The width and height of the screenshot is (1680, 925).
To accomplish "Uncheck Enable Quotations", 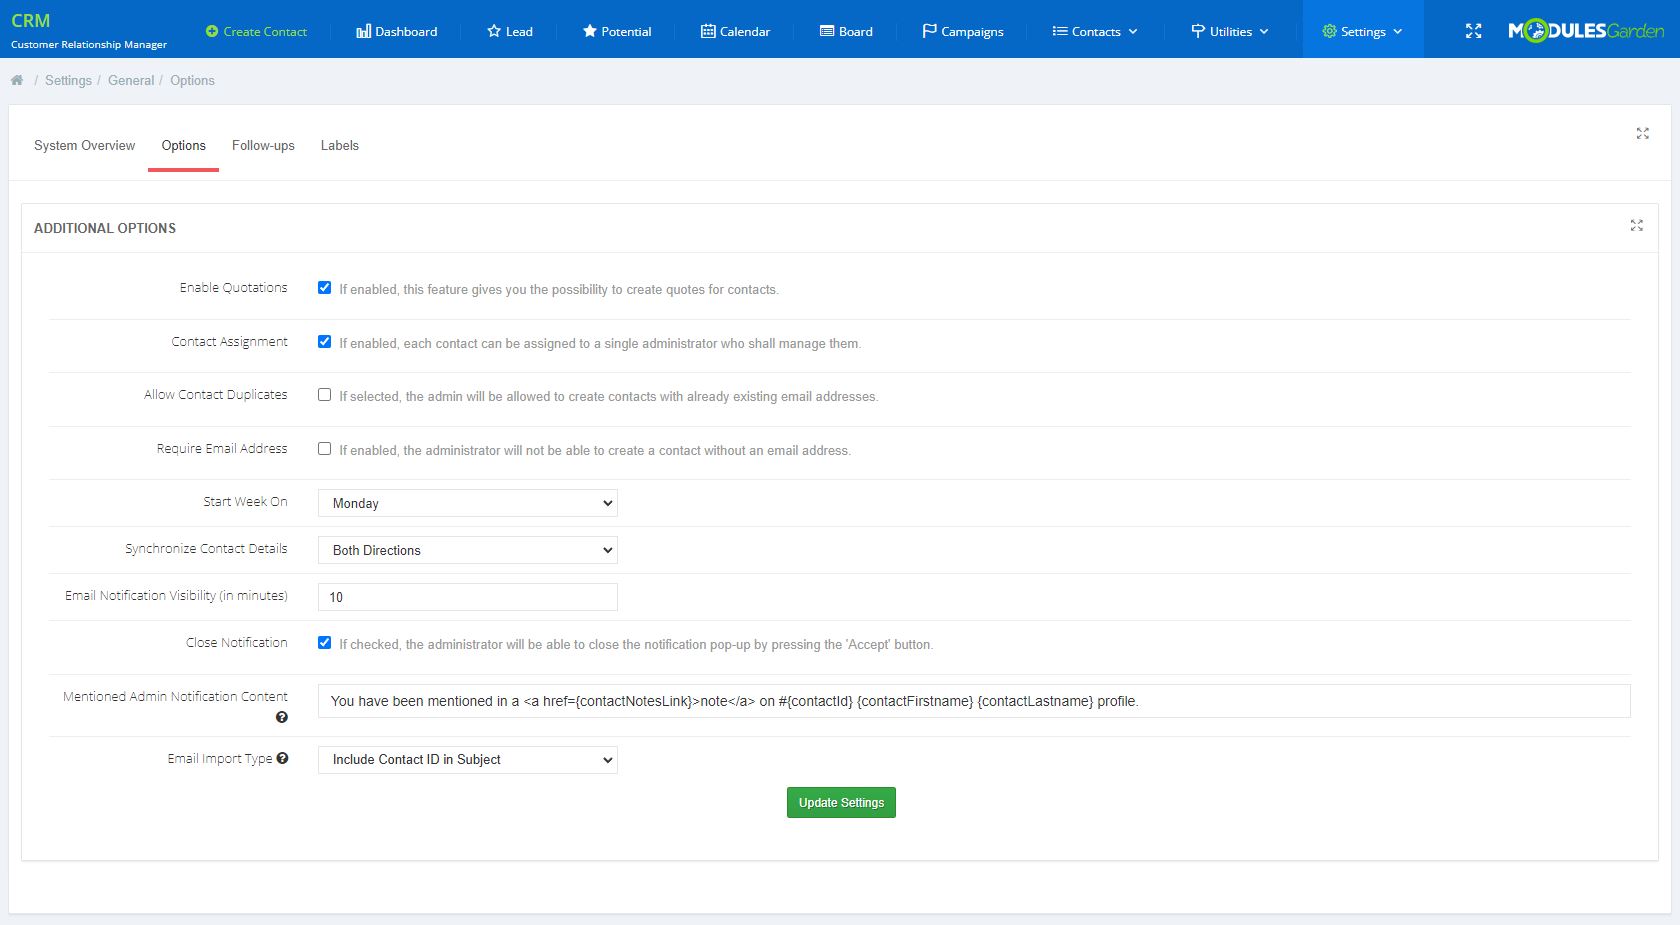I will (324, 287).
